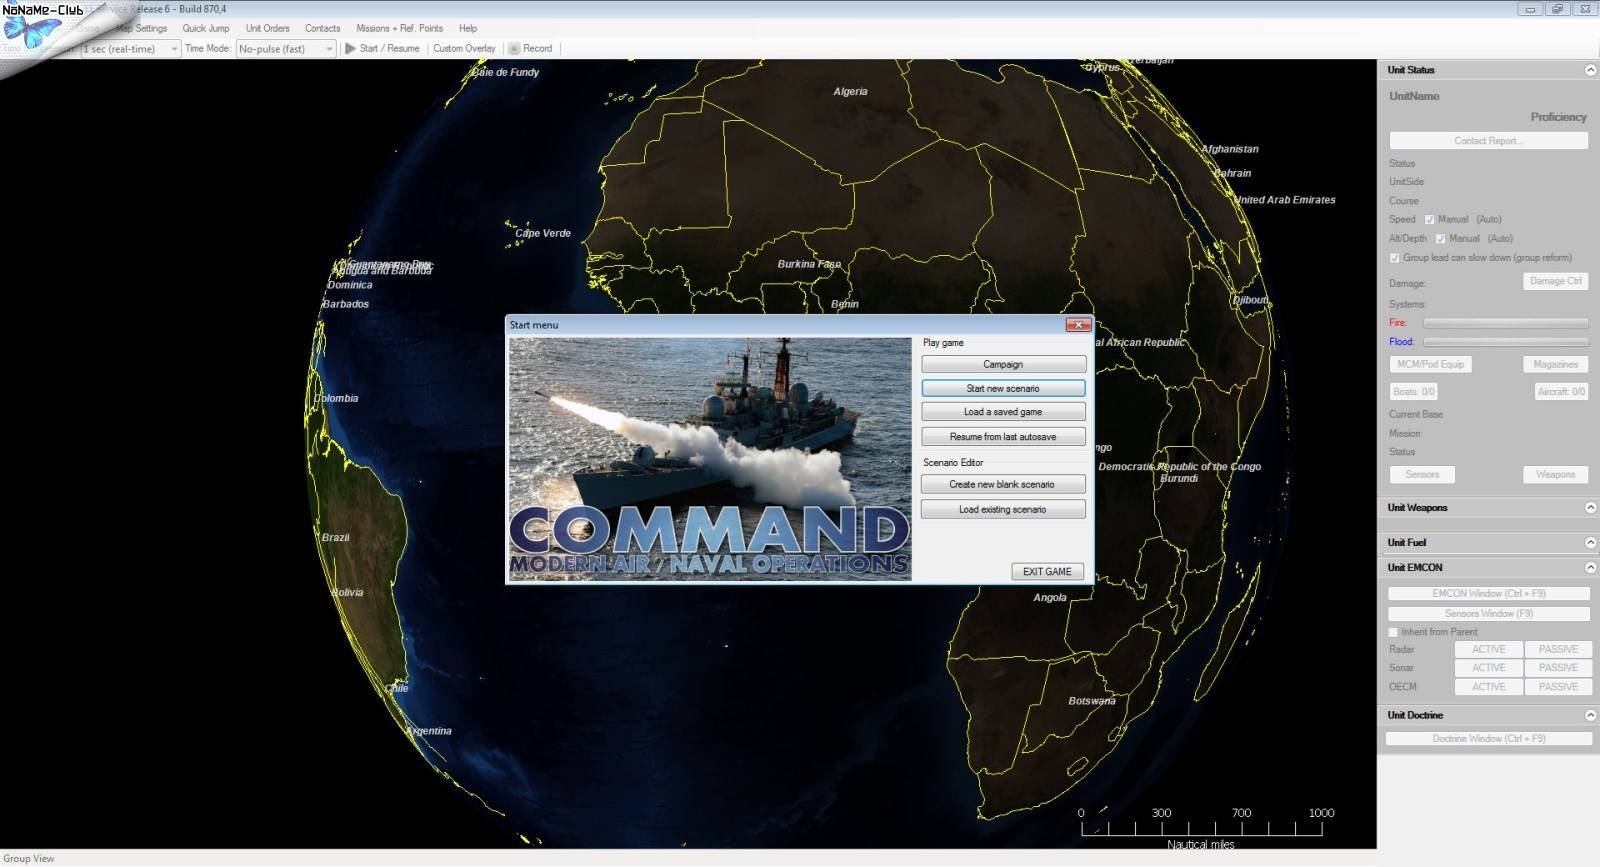Open the Map Settings menu

(141, 28)
